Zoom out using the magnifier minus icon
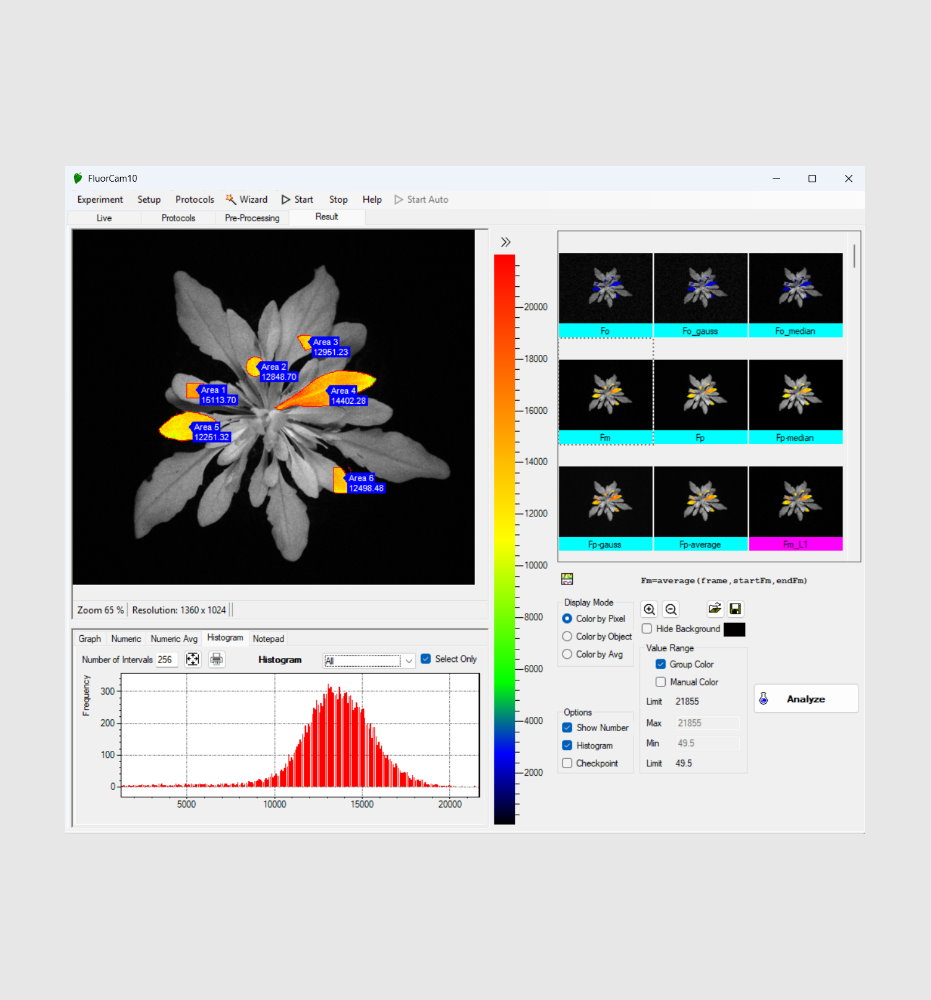Viewport: 931px width, 1000px height. tap(671, 609)
